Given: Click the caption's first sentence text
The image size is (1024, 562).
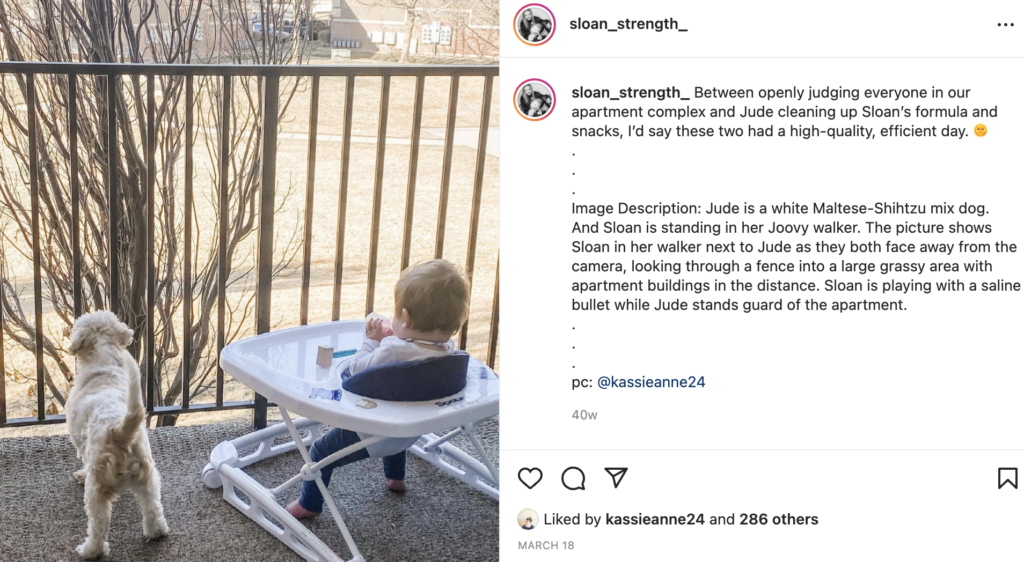Looking at the screenshot, I should coord(784,112).
